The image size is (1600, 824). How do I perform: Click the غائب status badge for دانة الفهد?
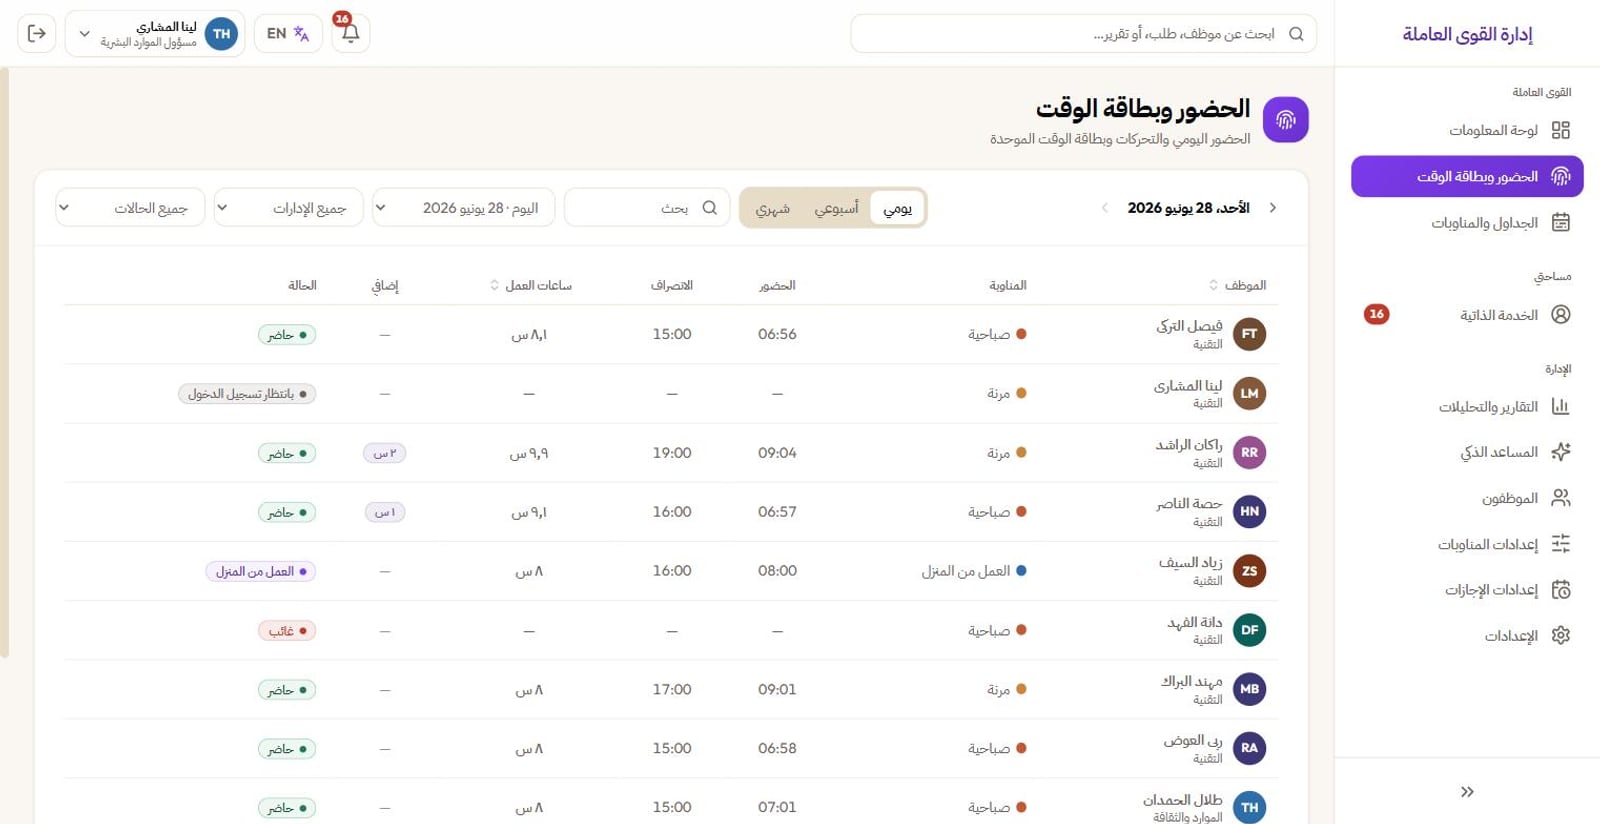click(287, 631)
